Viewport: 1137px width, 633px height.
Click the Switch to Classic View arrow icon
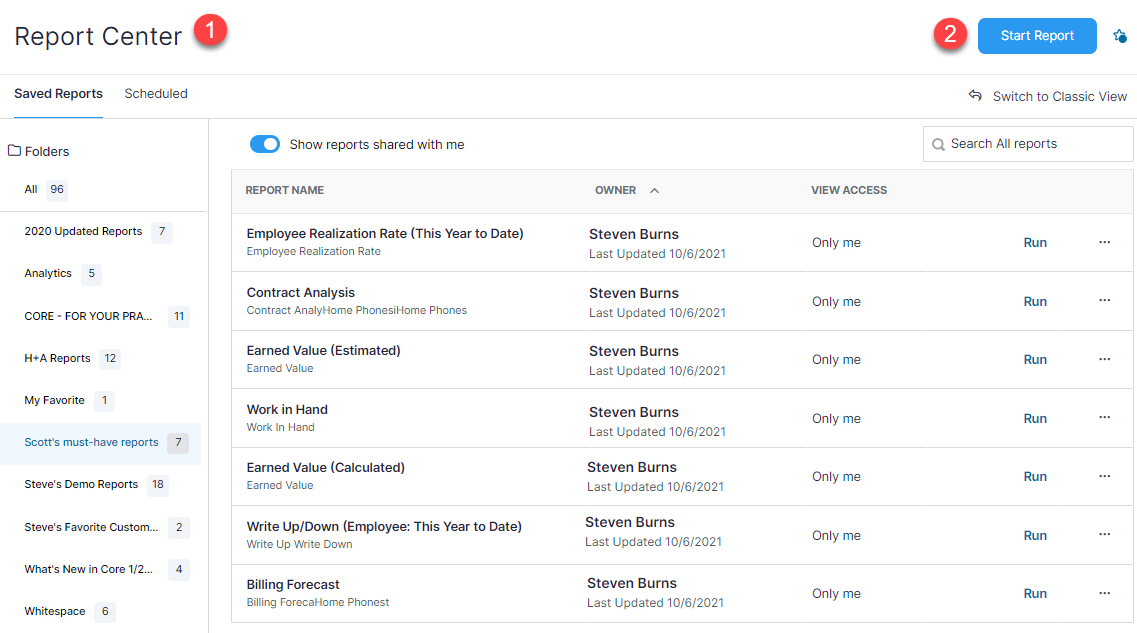975,96
